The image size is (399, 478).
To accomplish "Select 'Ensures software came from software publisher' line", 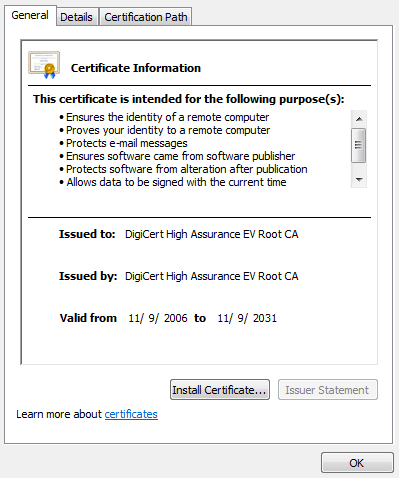I will [177, 156].
